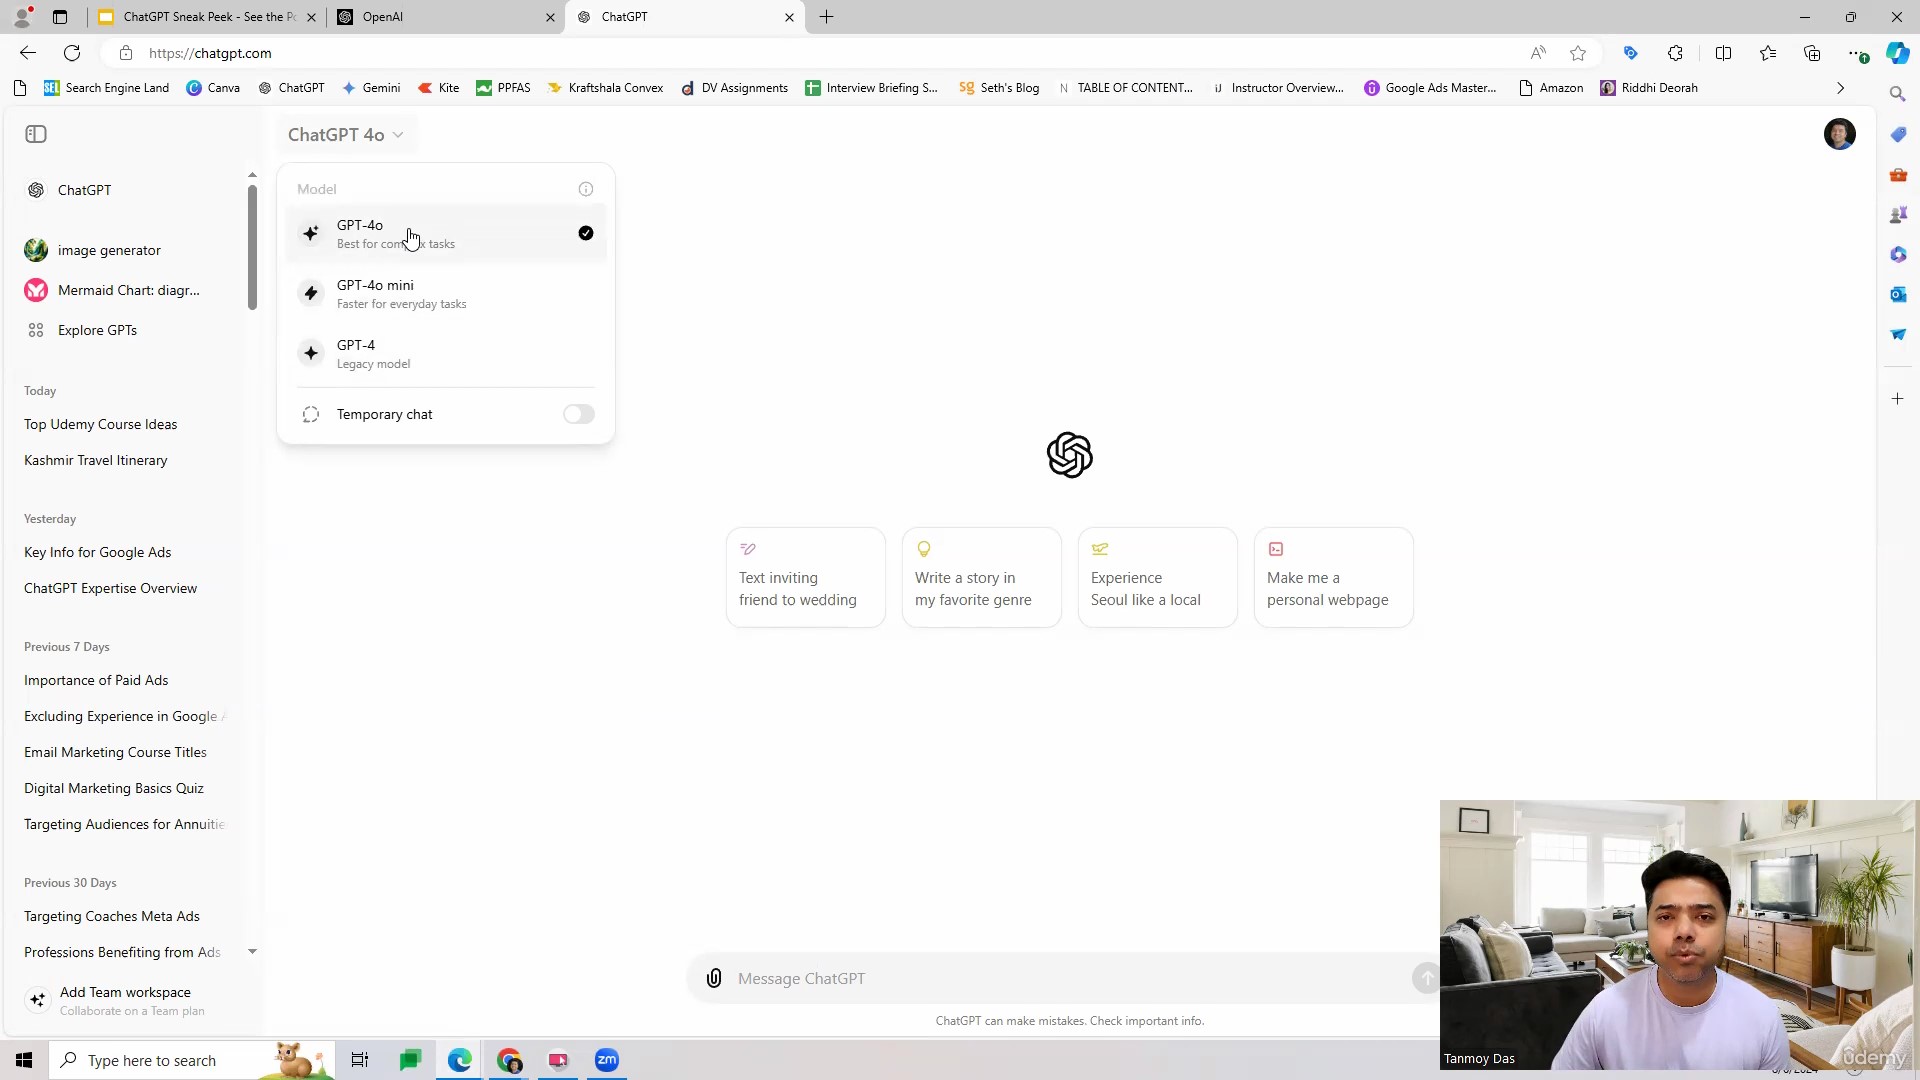
Task: Click the sidebar scroll down arrow
Action: tap(252, 951)
